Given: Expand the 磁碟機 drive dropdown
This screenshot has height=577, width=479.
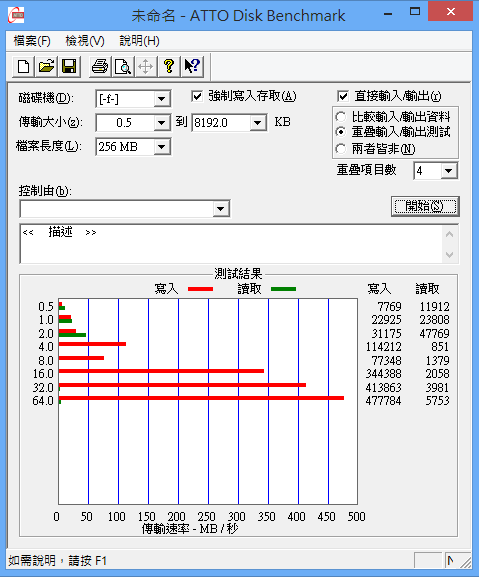Looking at the screenshot, I should (x=161, y=99).
